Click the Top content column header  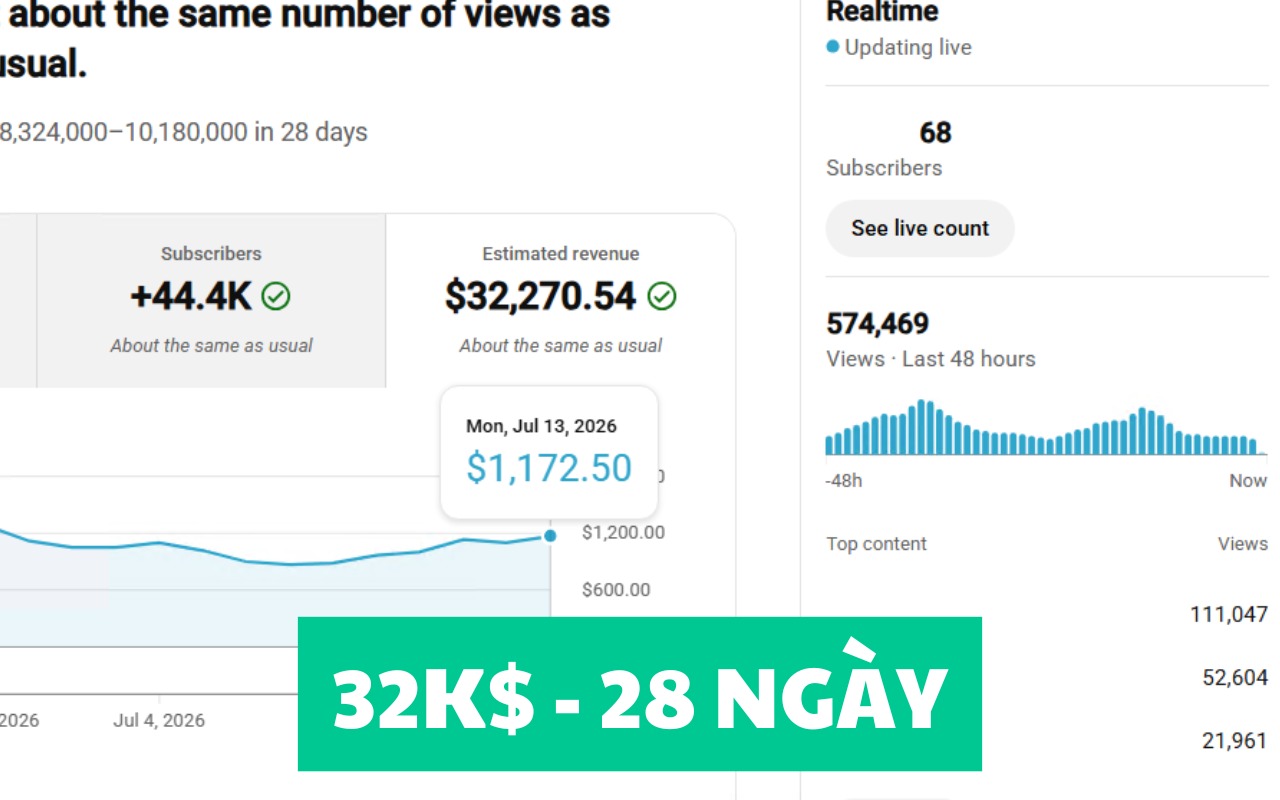[x=876, y=544]
